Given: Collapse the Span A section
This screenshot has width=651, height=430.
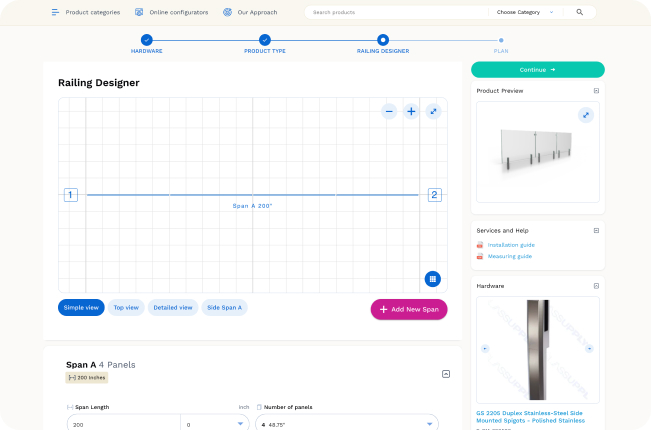Looking at the screenshot, I should click(x=446, y=374).
